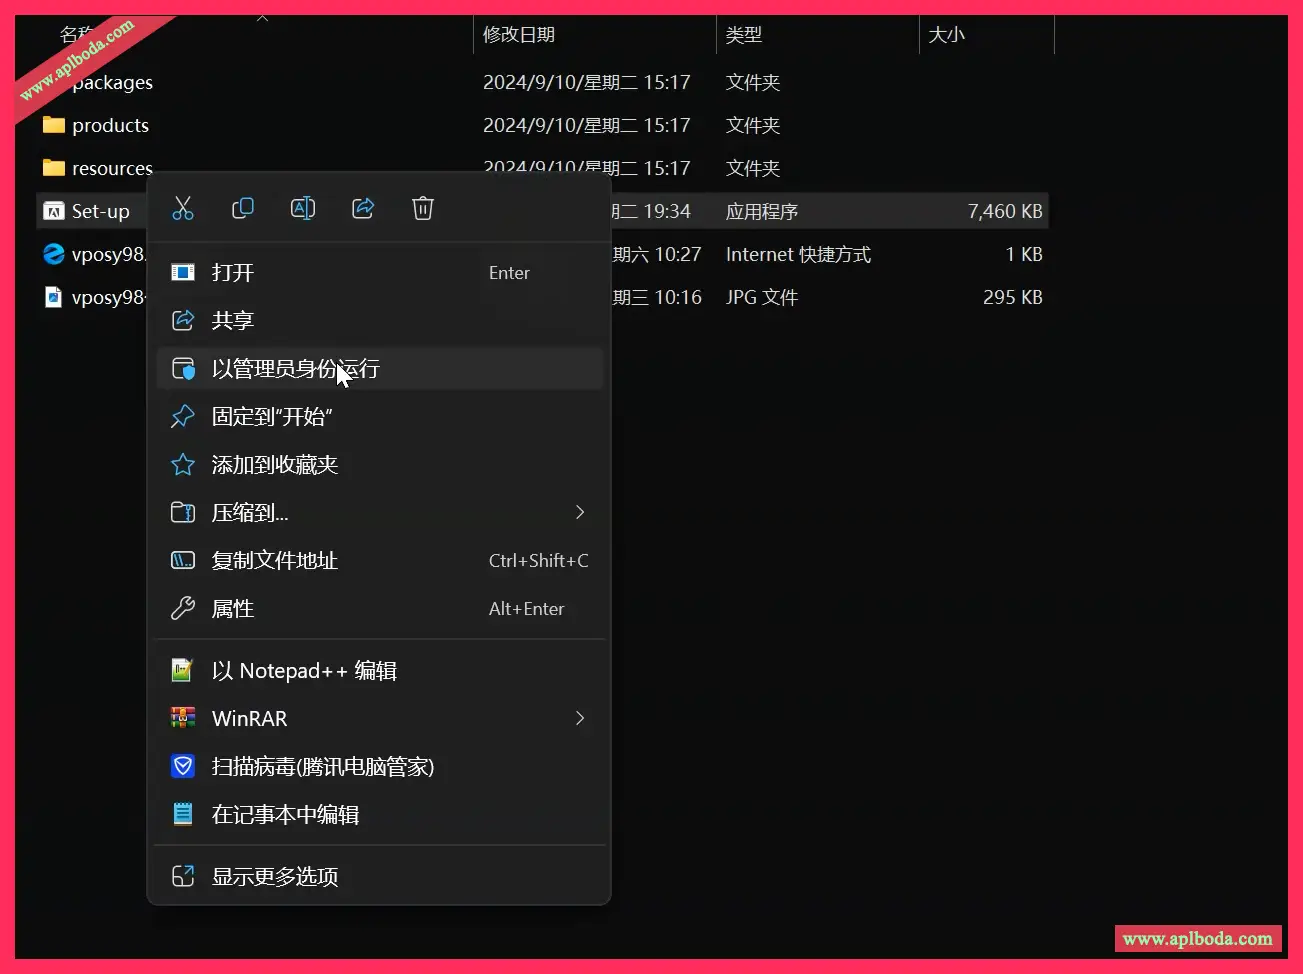Click 在记事本中编辑 notepad entry
1303x974 pixels.
tap(285, 815)
